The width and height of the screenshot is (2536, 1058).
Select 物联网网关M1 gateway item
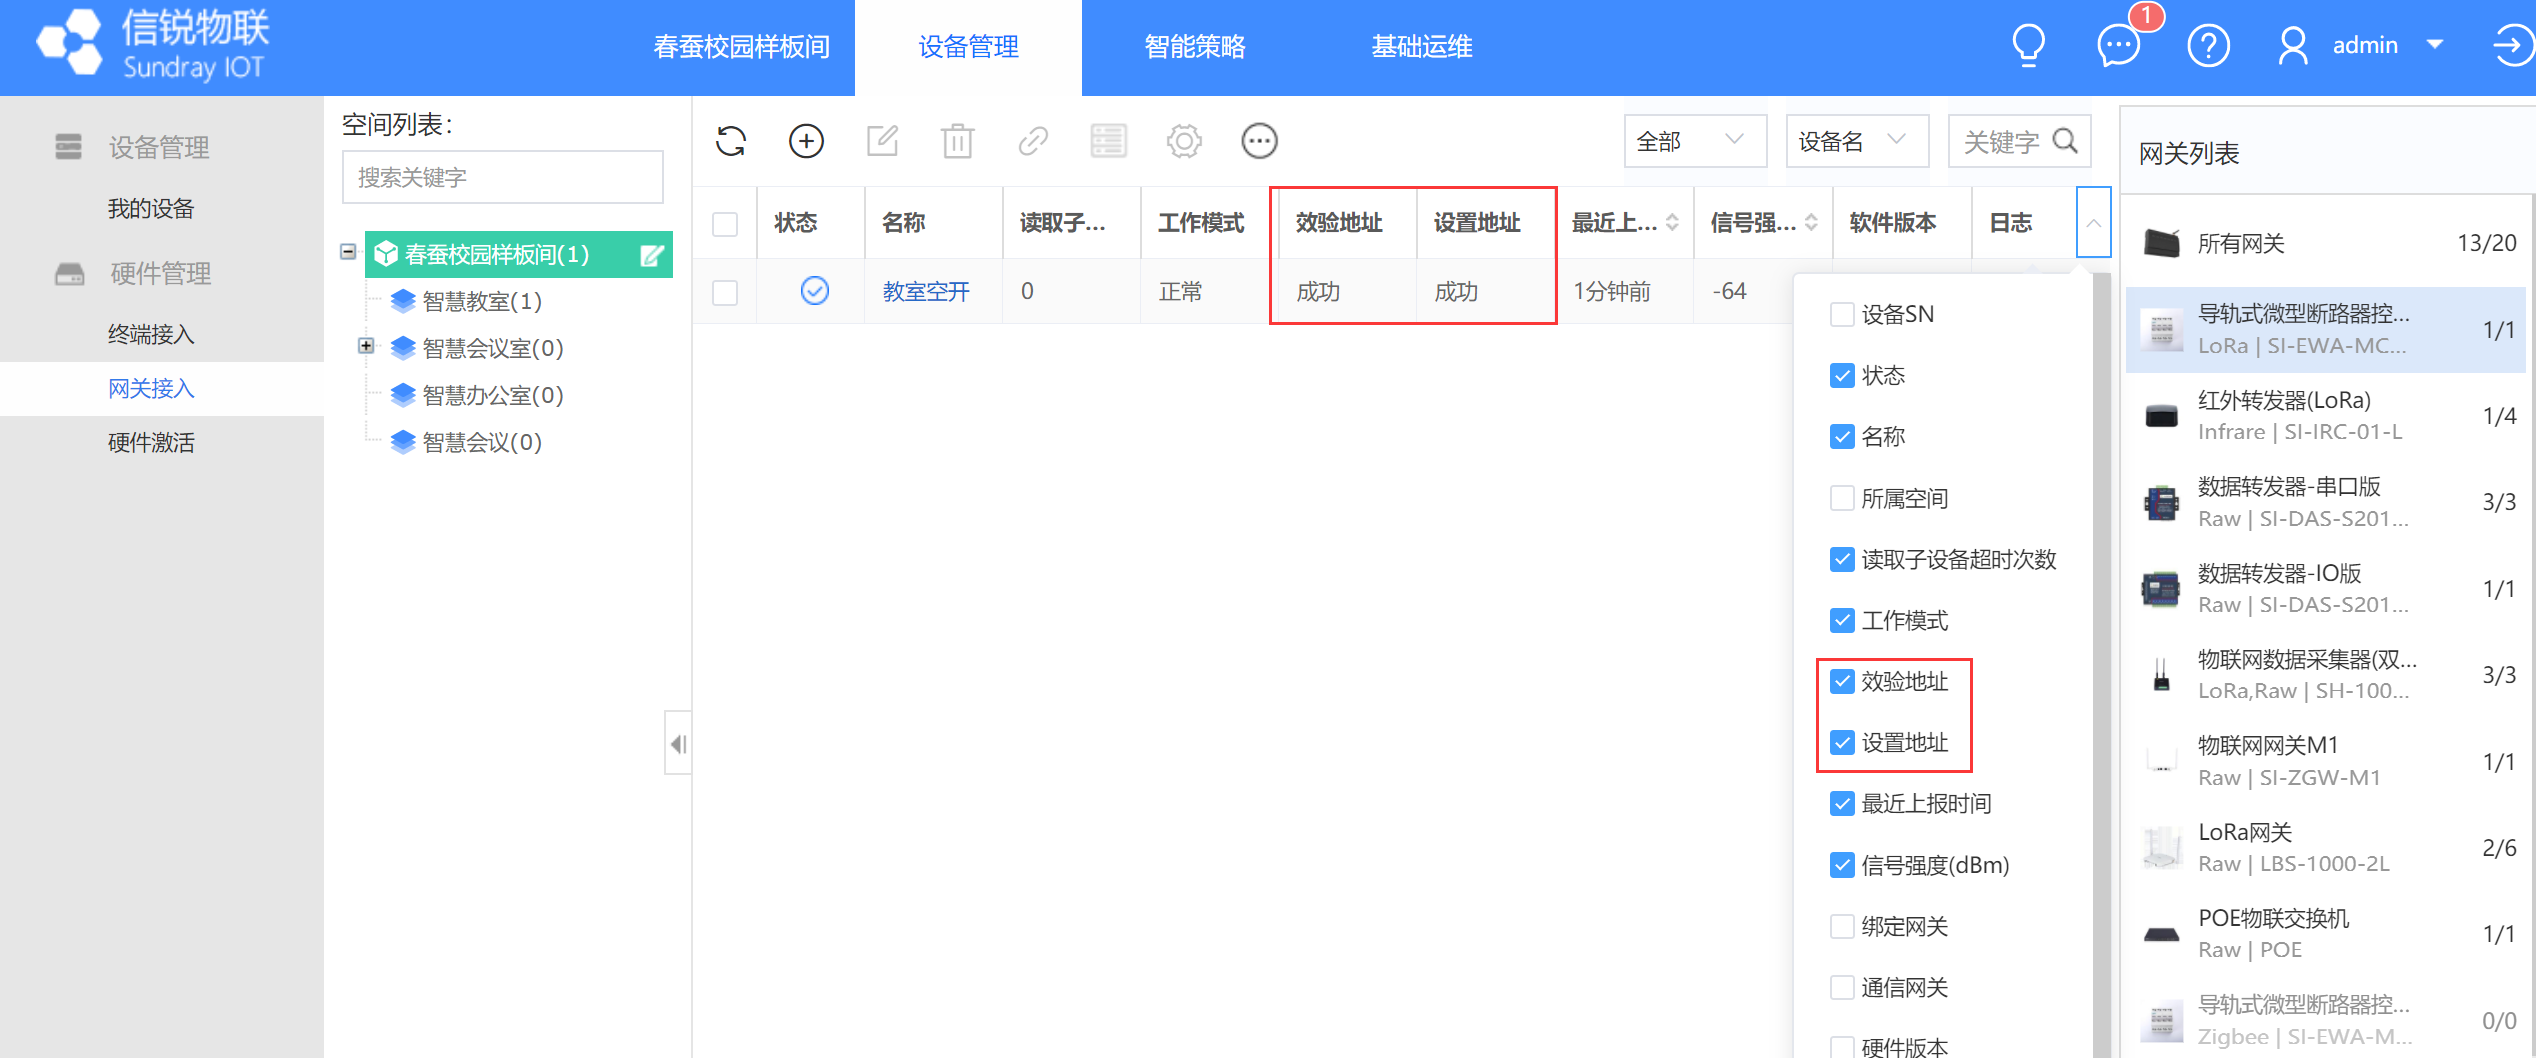(x=2325, y=761)
